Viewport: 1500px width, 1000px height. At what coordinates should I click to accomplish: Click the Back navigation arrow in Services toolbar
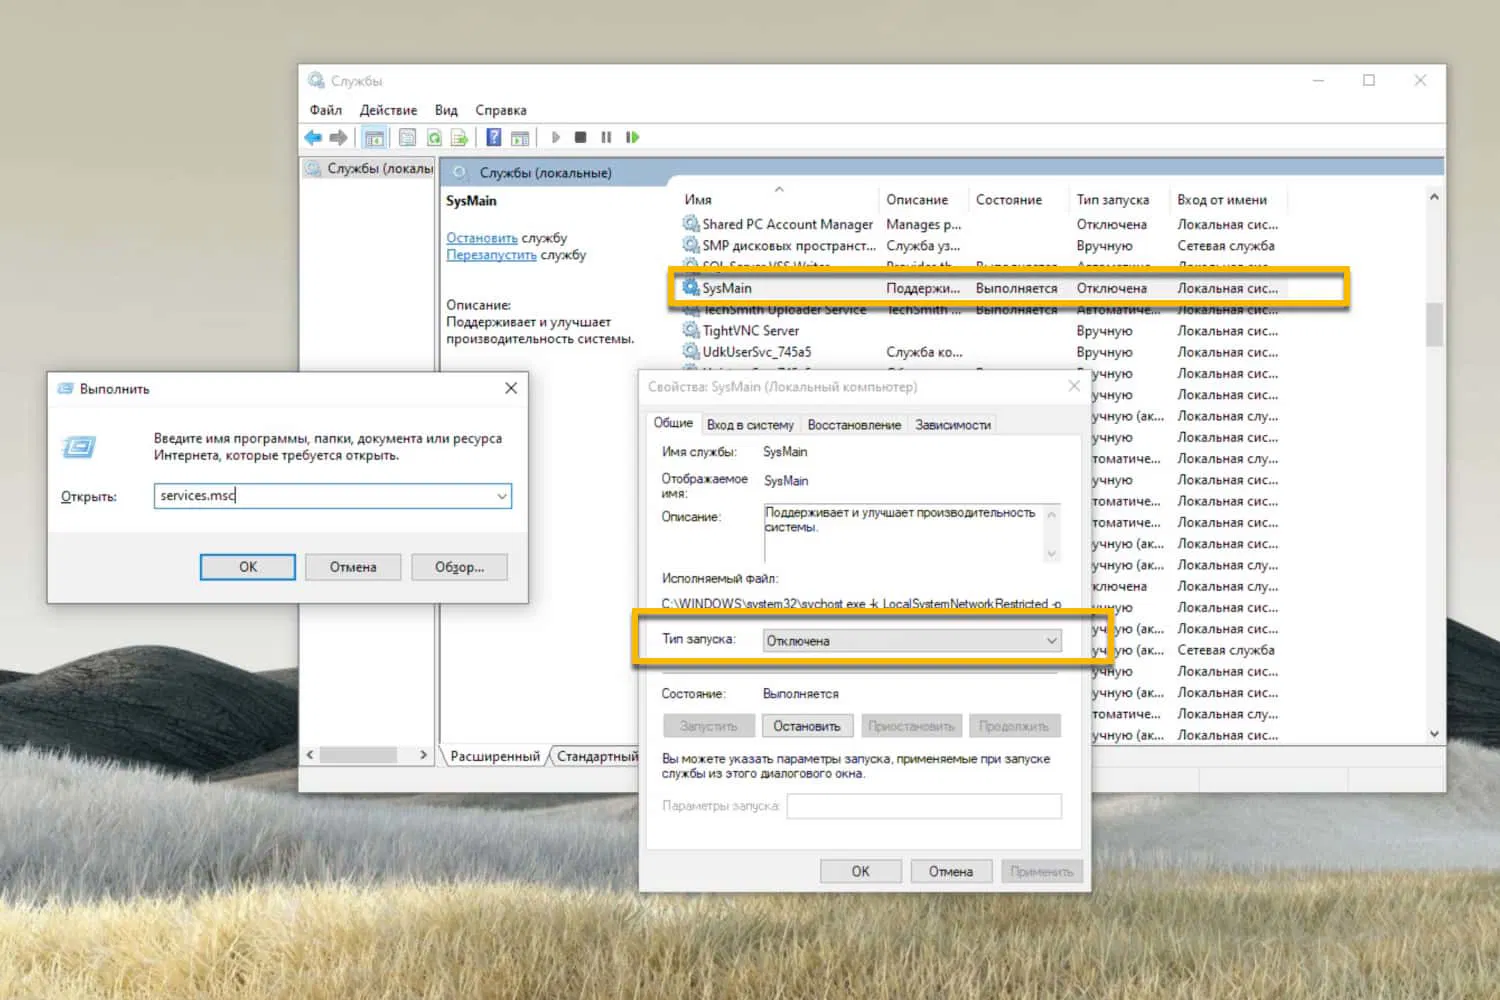tap(312, 137)
